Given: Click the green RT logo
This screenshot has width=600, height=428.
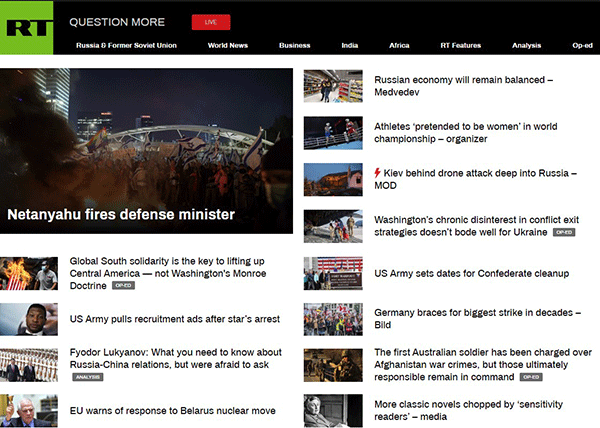Looking at the screenshot, I should point(26,27).
